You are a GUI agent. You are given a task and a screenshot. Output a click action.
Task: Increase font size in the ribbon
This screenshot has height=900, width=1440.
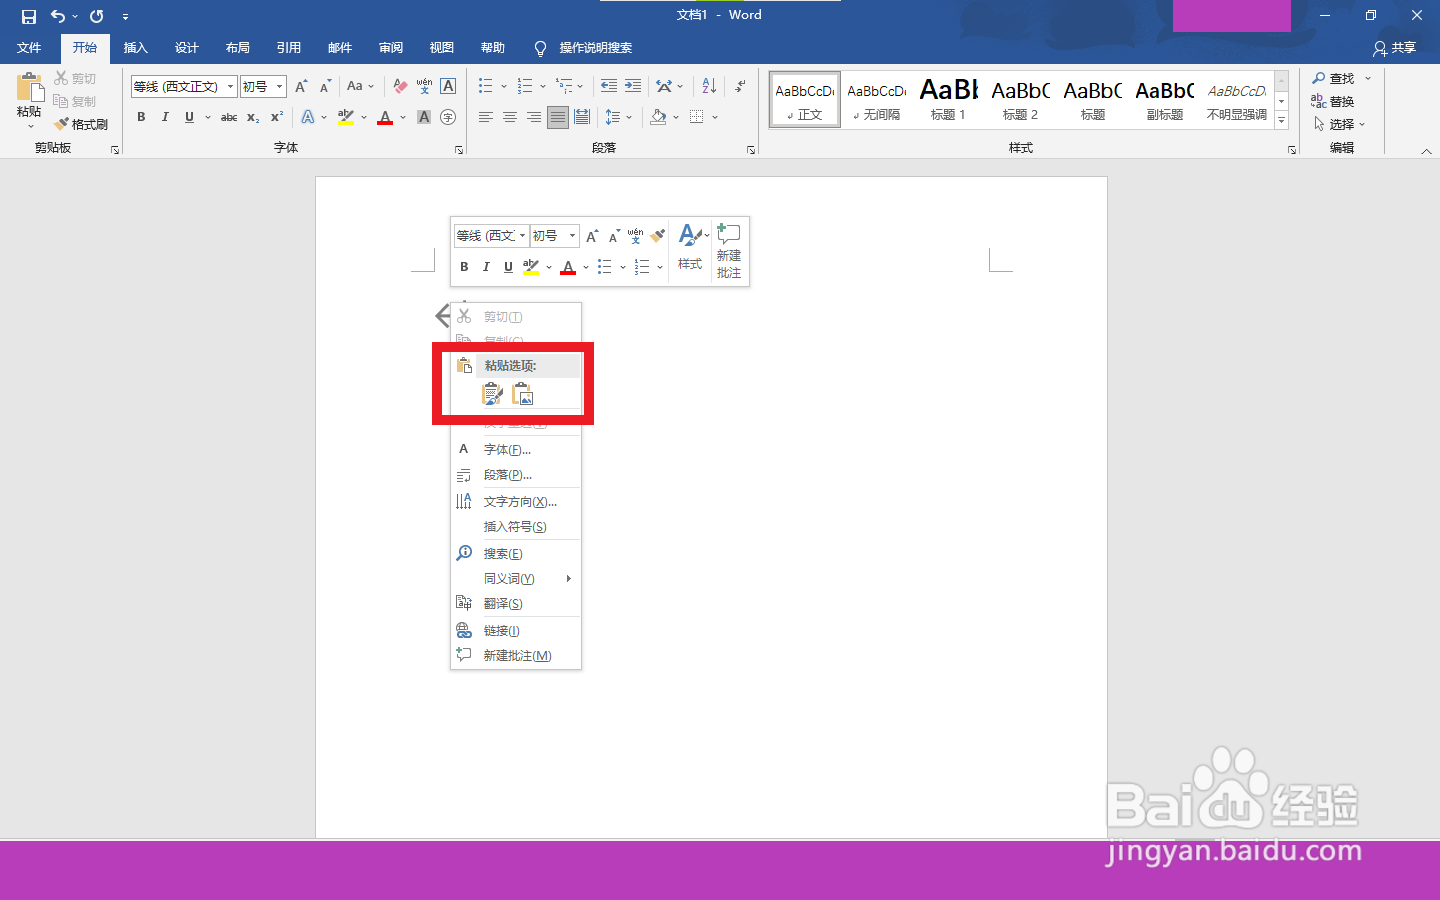pos(301,86)
